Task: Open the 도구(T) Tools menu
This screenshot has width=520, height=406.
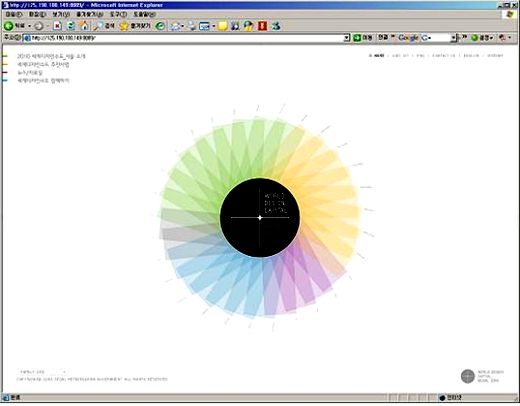Action: 118,14
